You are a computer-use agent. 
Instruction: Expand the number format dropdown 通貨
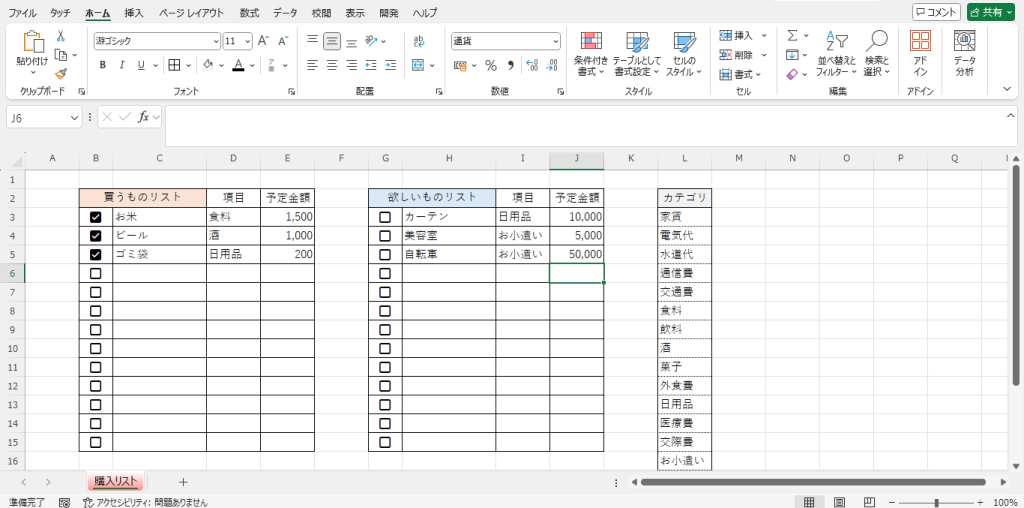point(555,41)
